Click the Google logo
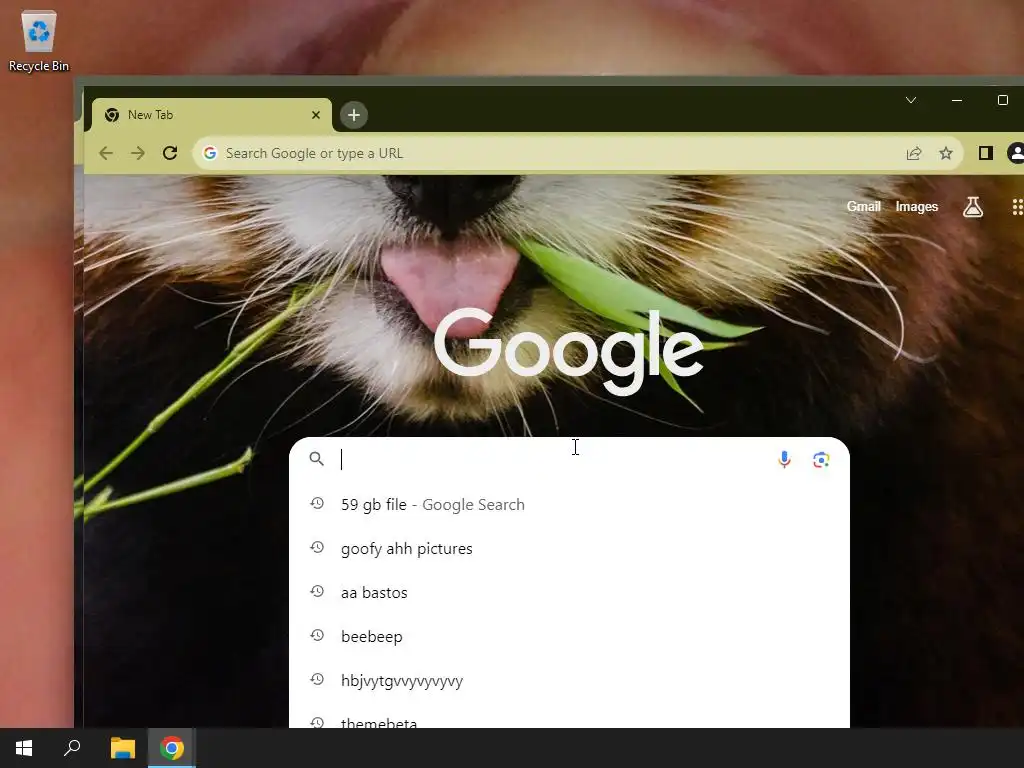This screenshot has width=1024, height=768. tap(569, 351)
